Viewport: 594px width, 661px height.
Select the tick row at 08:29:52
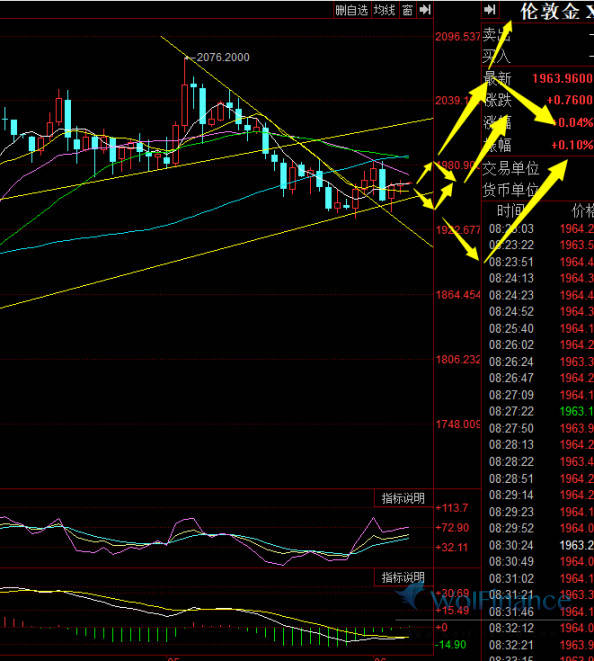tap(541, 528)
